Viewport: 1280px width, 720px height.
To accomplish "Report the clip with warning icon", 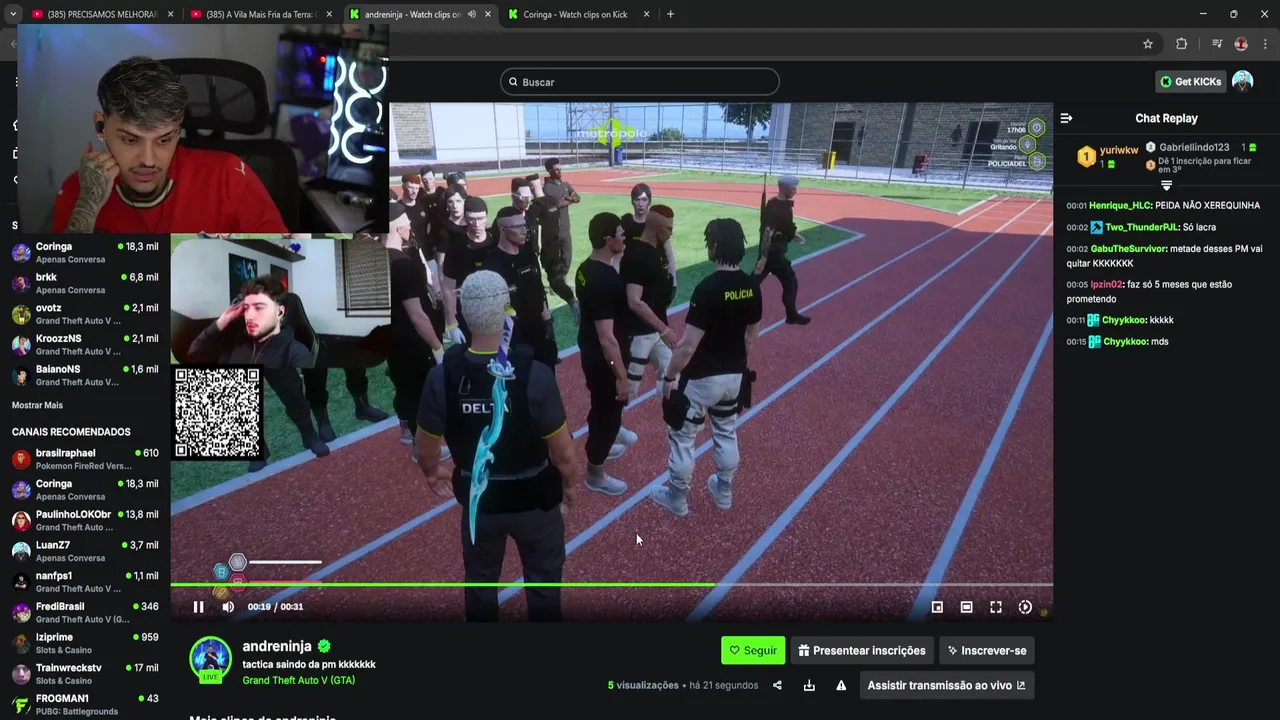I will (x=841, y=685).
